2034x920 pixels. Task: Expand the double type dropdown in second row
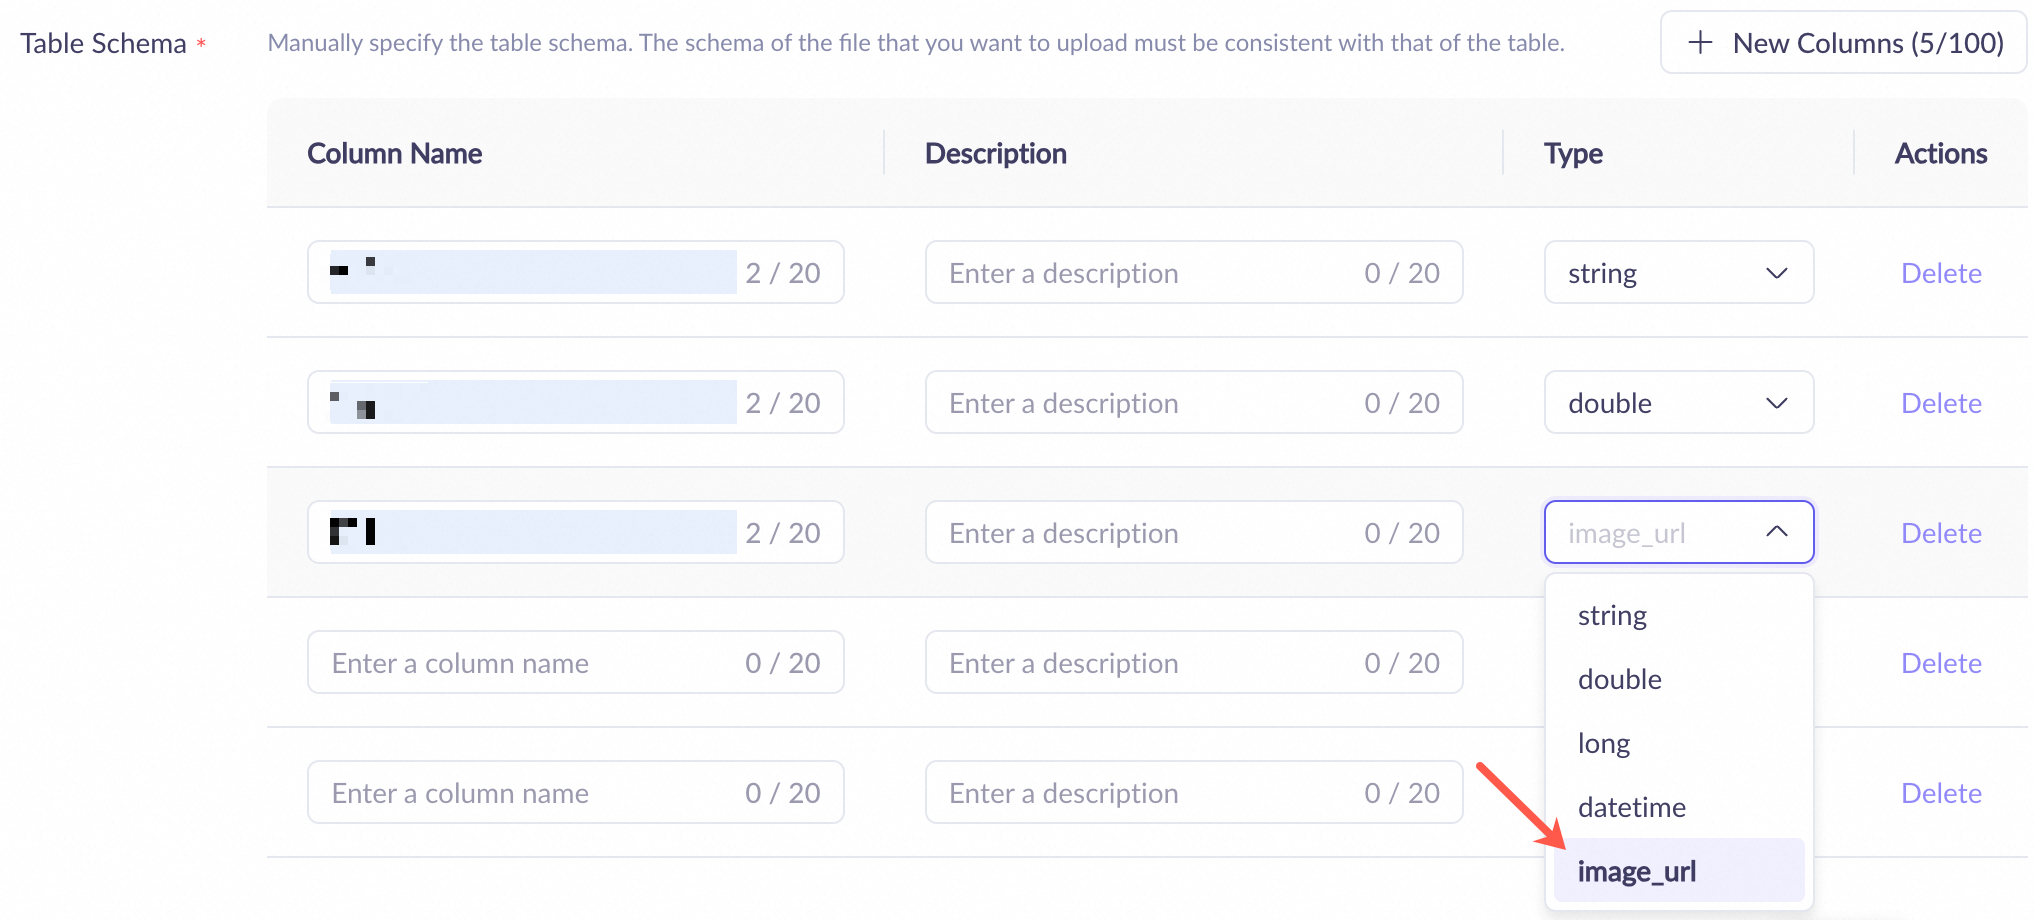(x=1678, y=403)
